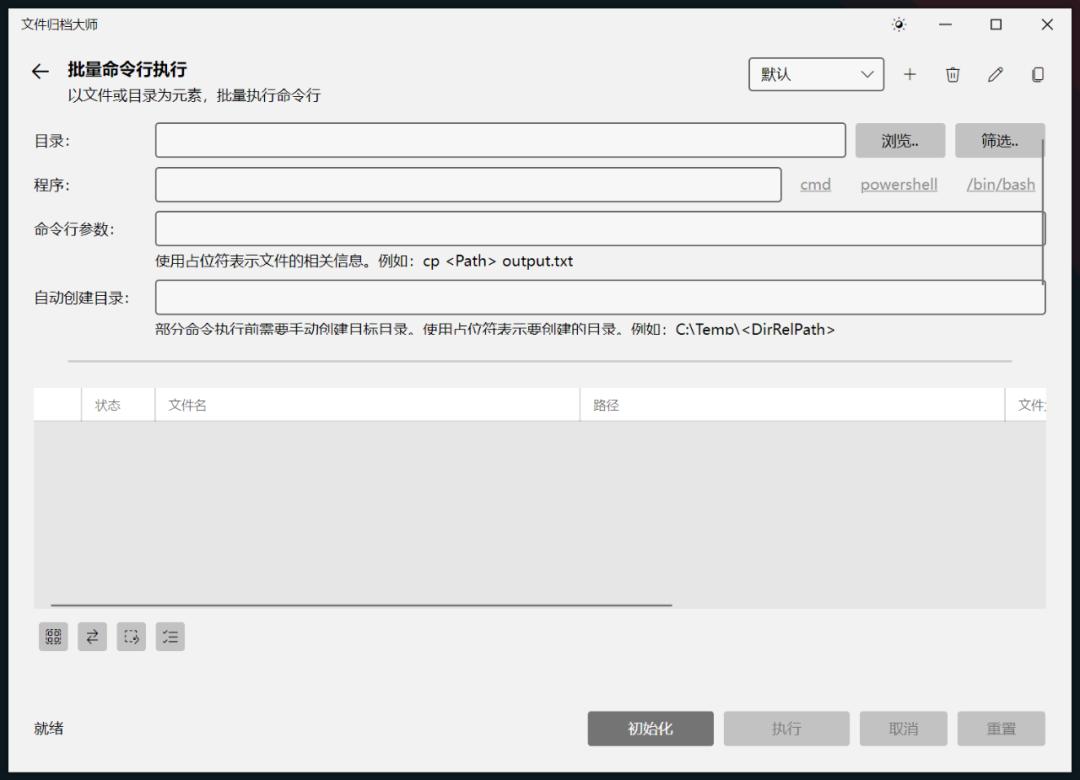Edit the profile name with pencil icon
Image resolution: width=1080 pixels, height=780 pixels.
point(995,74)
